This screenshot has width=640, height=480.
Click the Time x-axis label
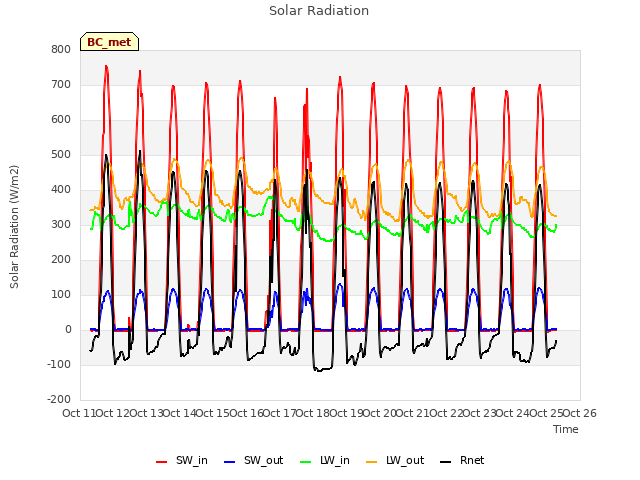point(566,429)
